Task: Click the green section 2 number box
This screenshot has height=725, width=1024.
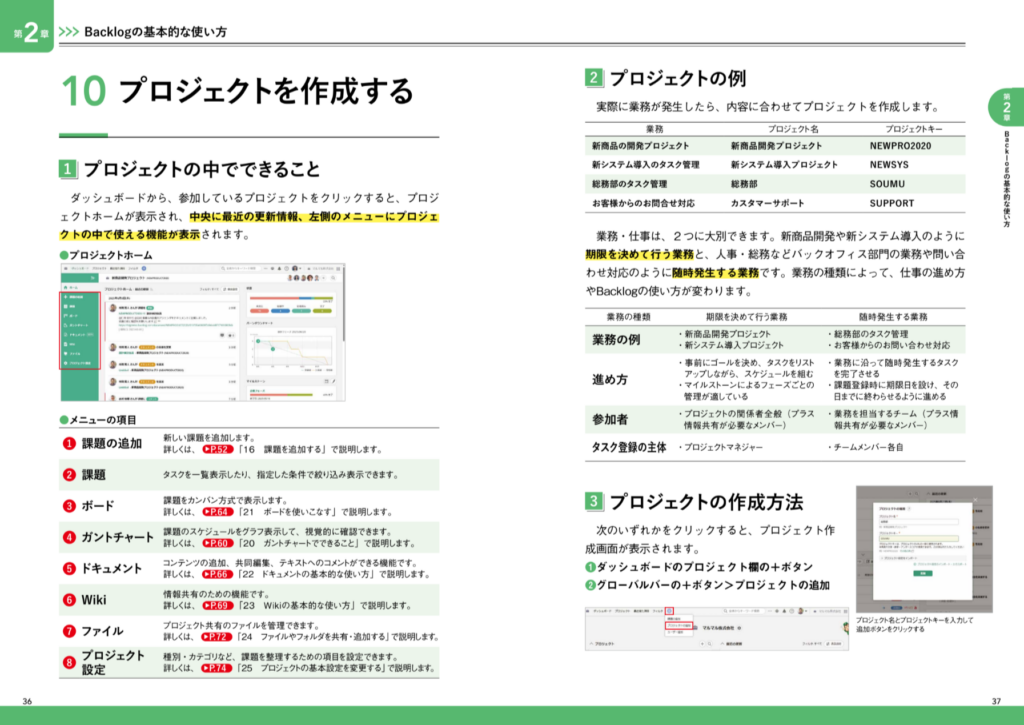Action: [x=594, y=78]
